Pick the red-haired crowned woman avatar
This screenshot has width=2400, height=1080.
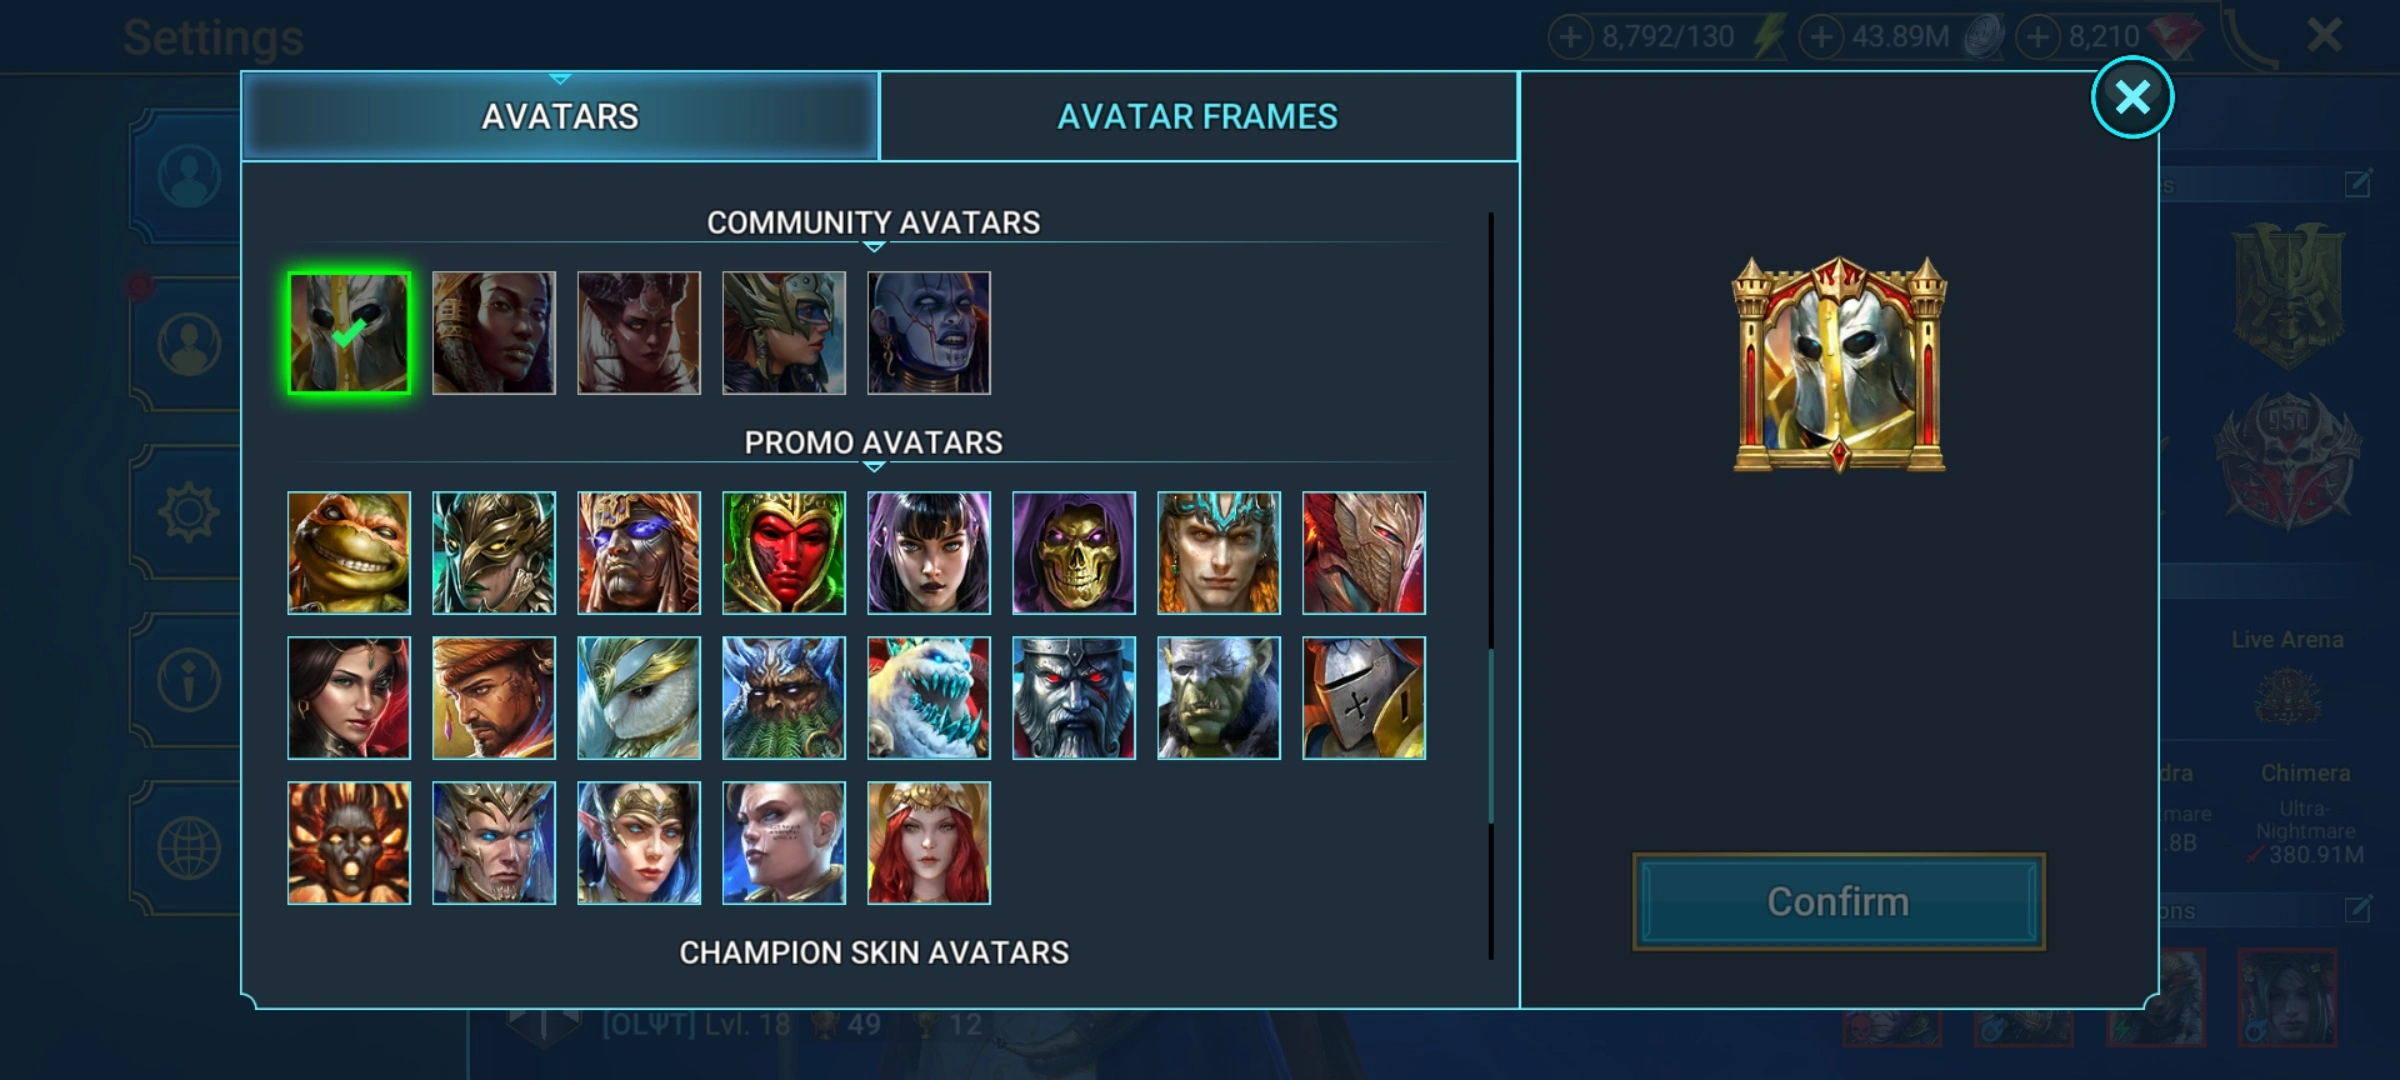929,843
